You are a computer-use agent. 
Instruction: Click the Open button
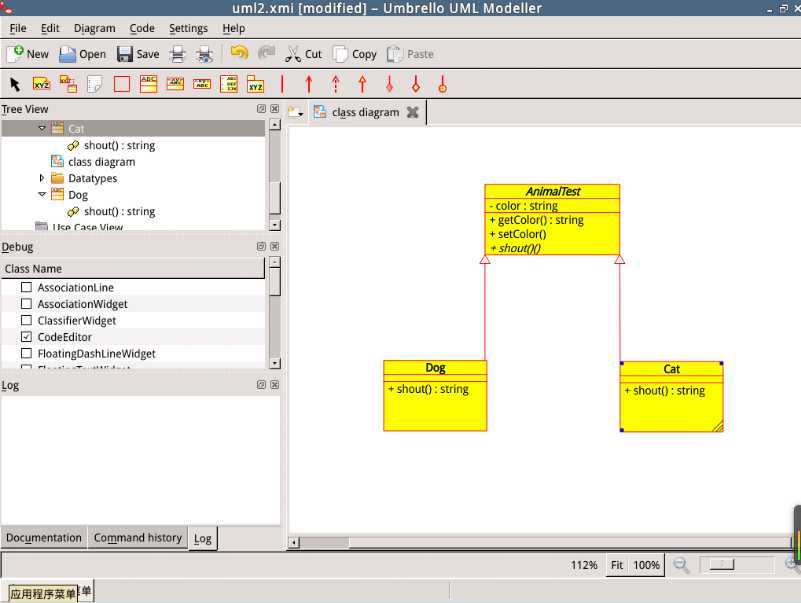83,54
